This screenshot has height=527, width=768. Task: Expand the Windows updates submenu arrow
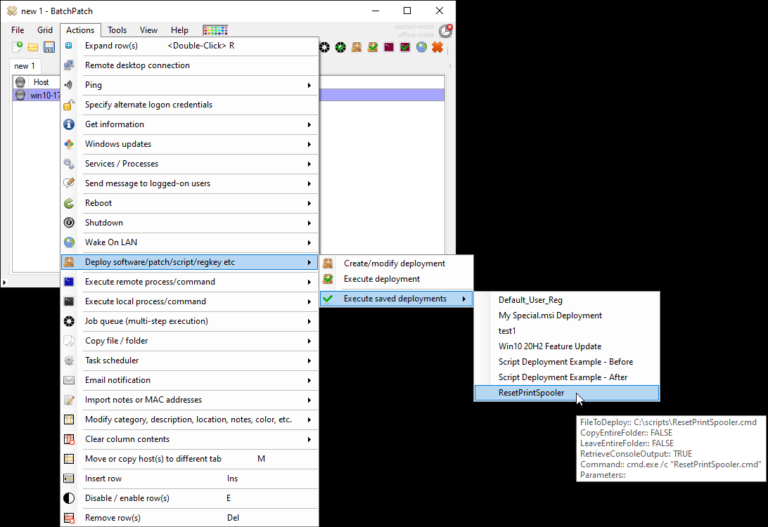point(309,144)
